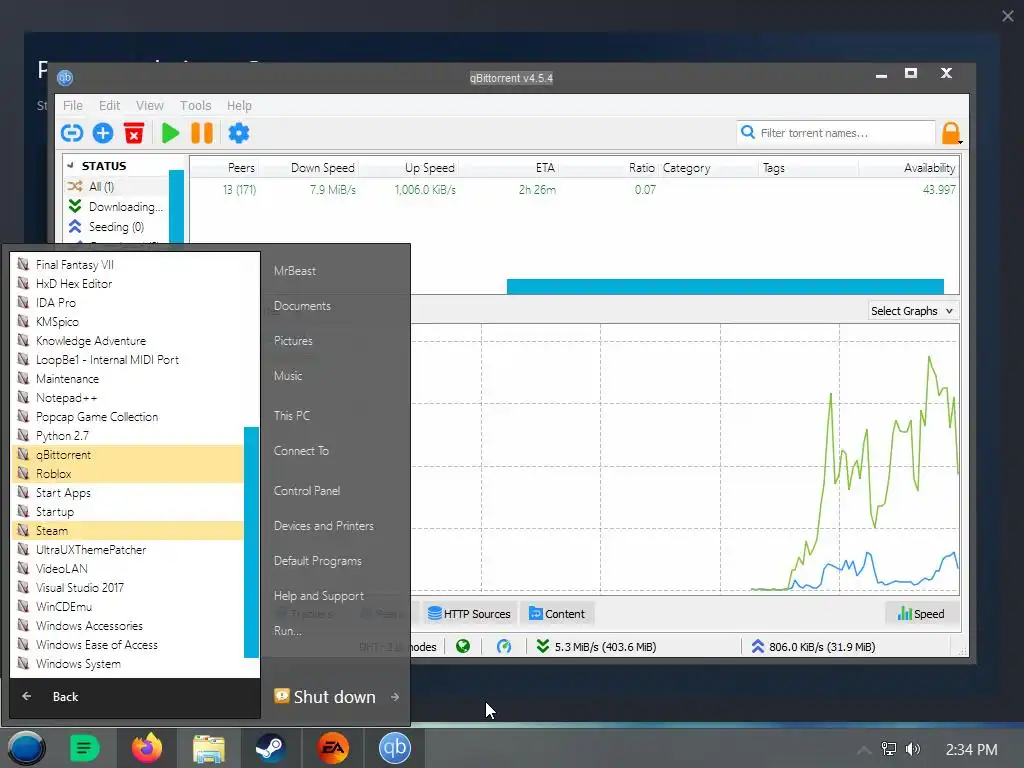
Task: Click the Add Torrent File plus icon
Action: coord(103,133)
